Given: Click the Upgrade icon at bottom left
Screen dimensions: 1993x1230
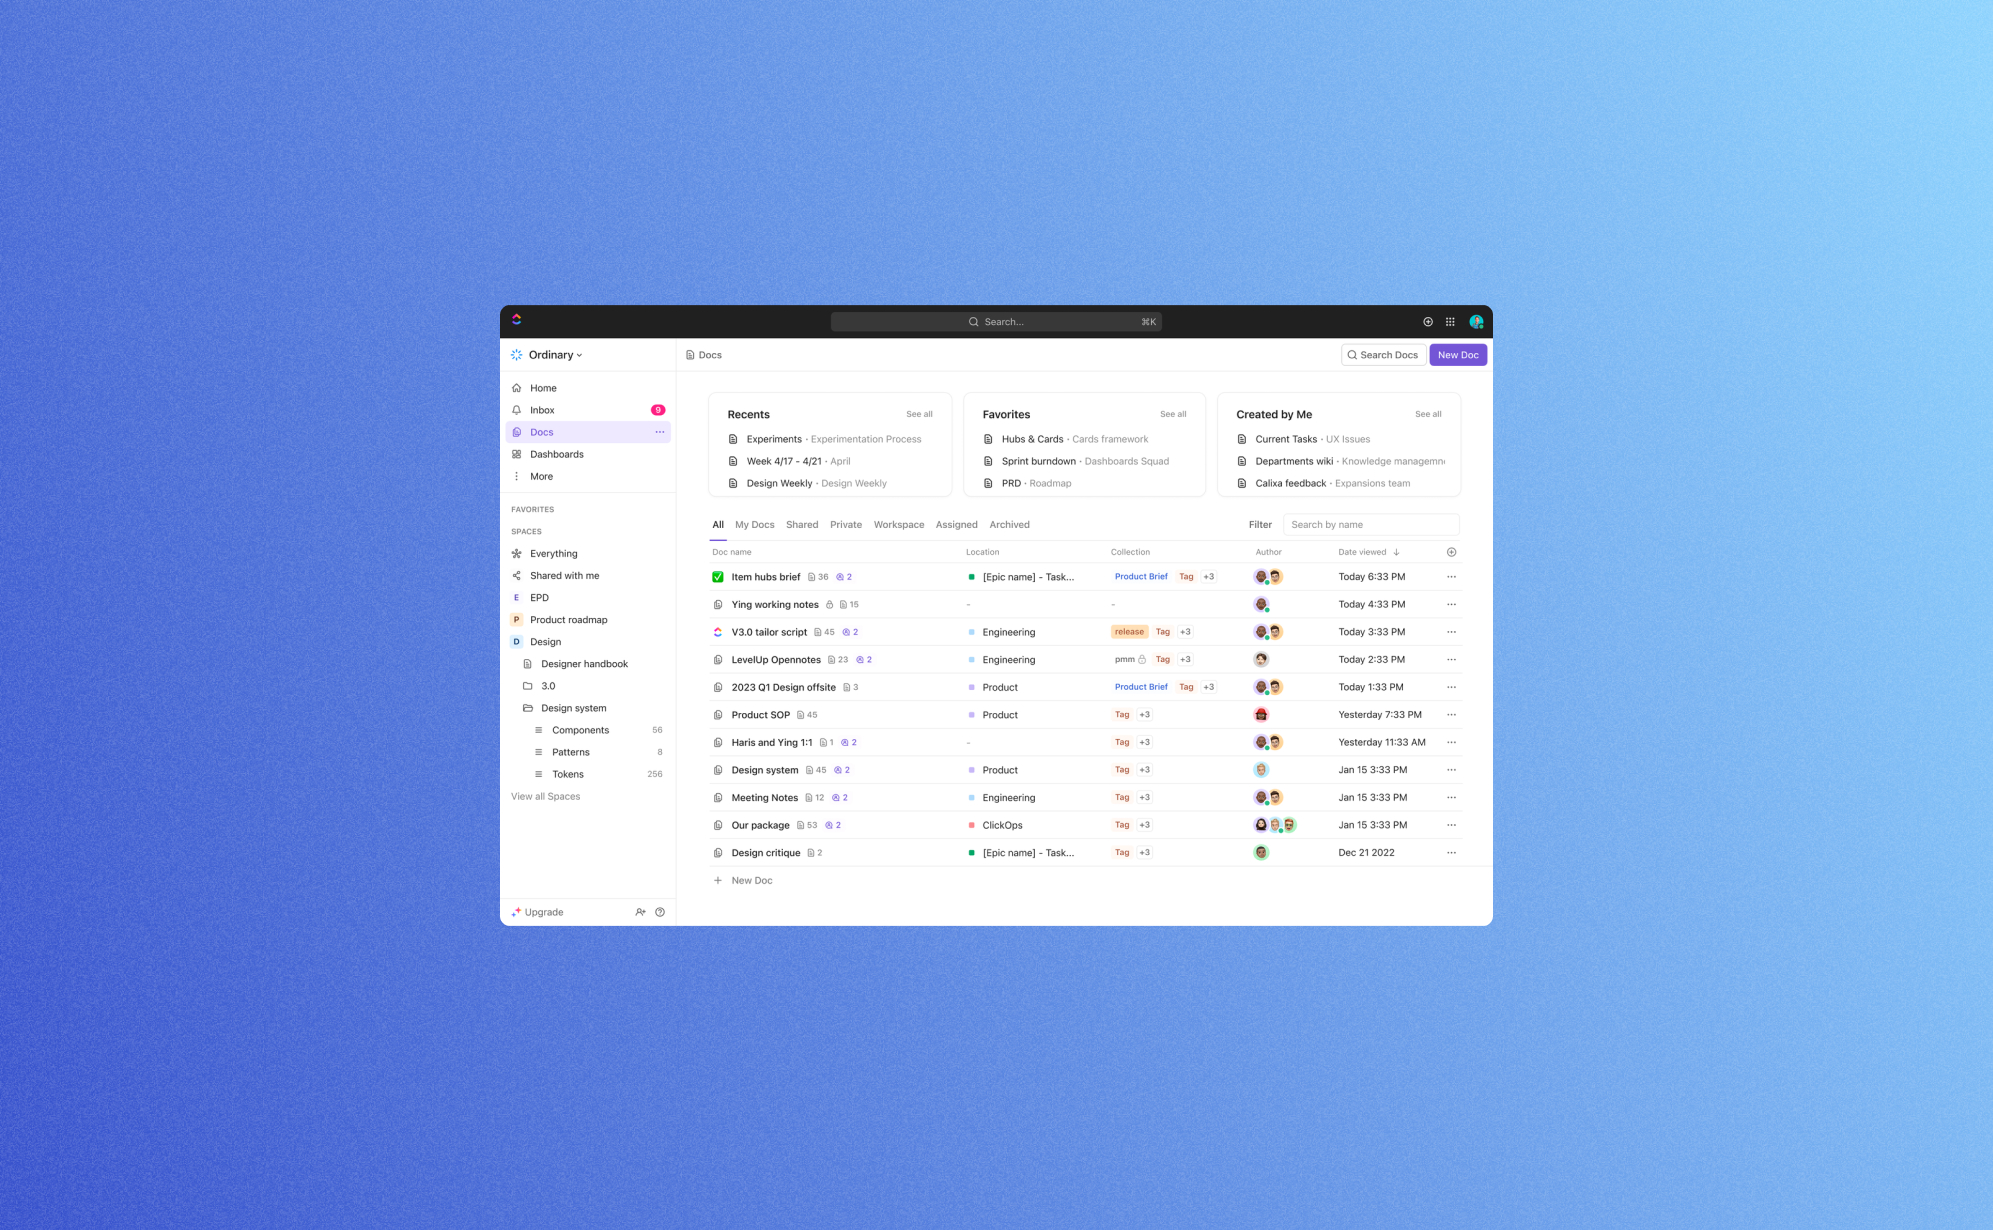Looking at the screenshot, I should tap(517, 911).
